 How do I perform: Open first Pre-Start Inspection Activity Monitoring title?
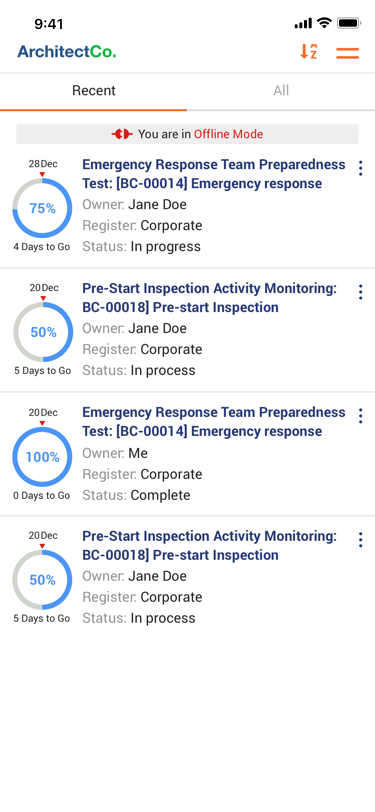pyautogui.click(x=210, y=298)
